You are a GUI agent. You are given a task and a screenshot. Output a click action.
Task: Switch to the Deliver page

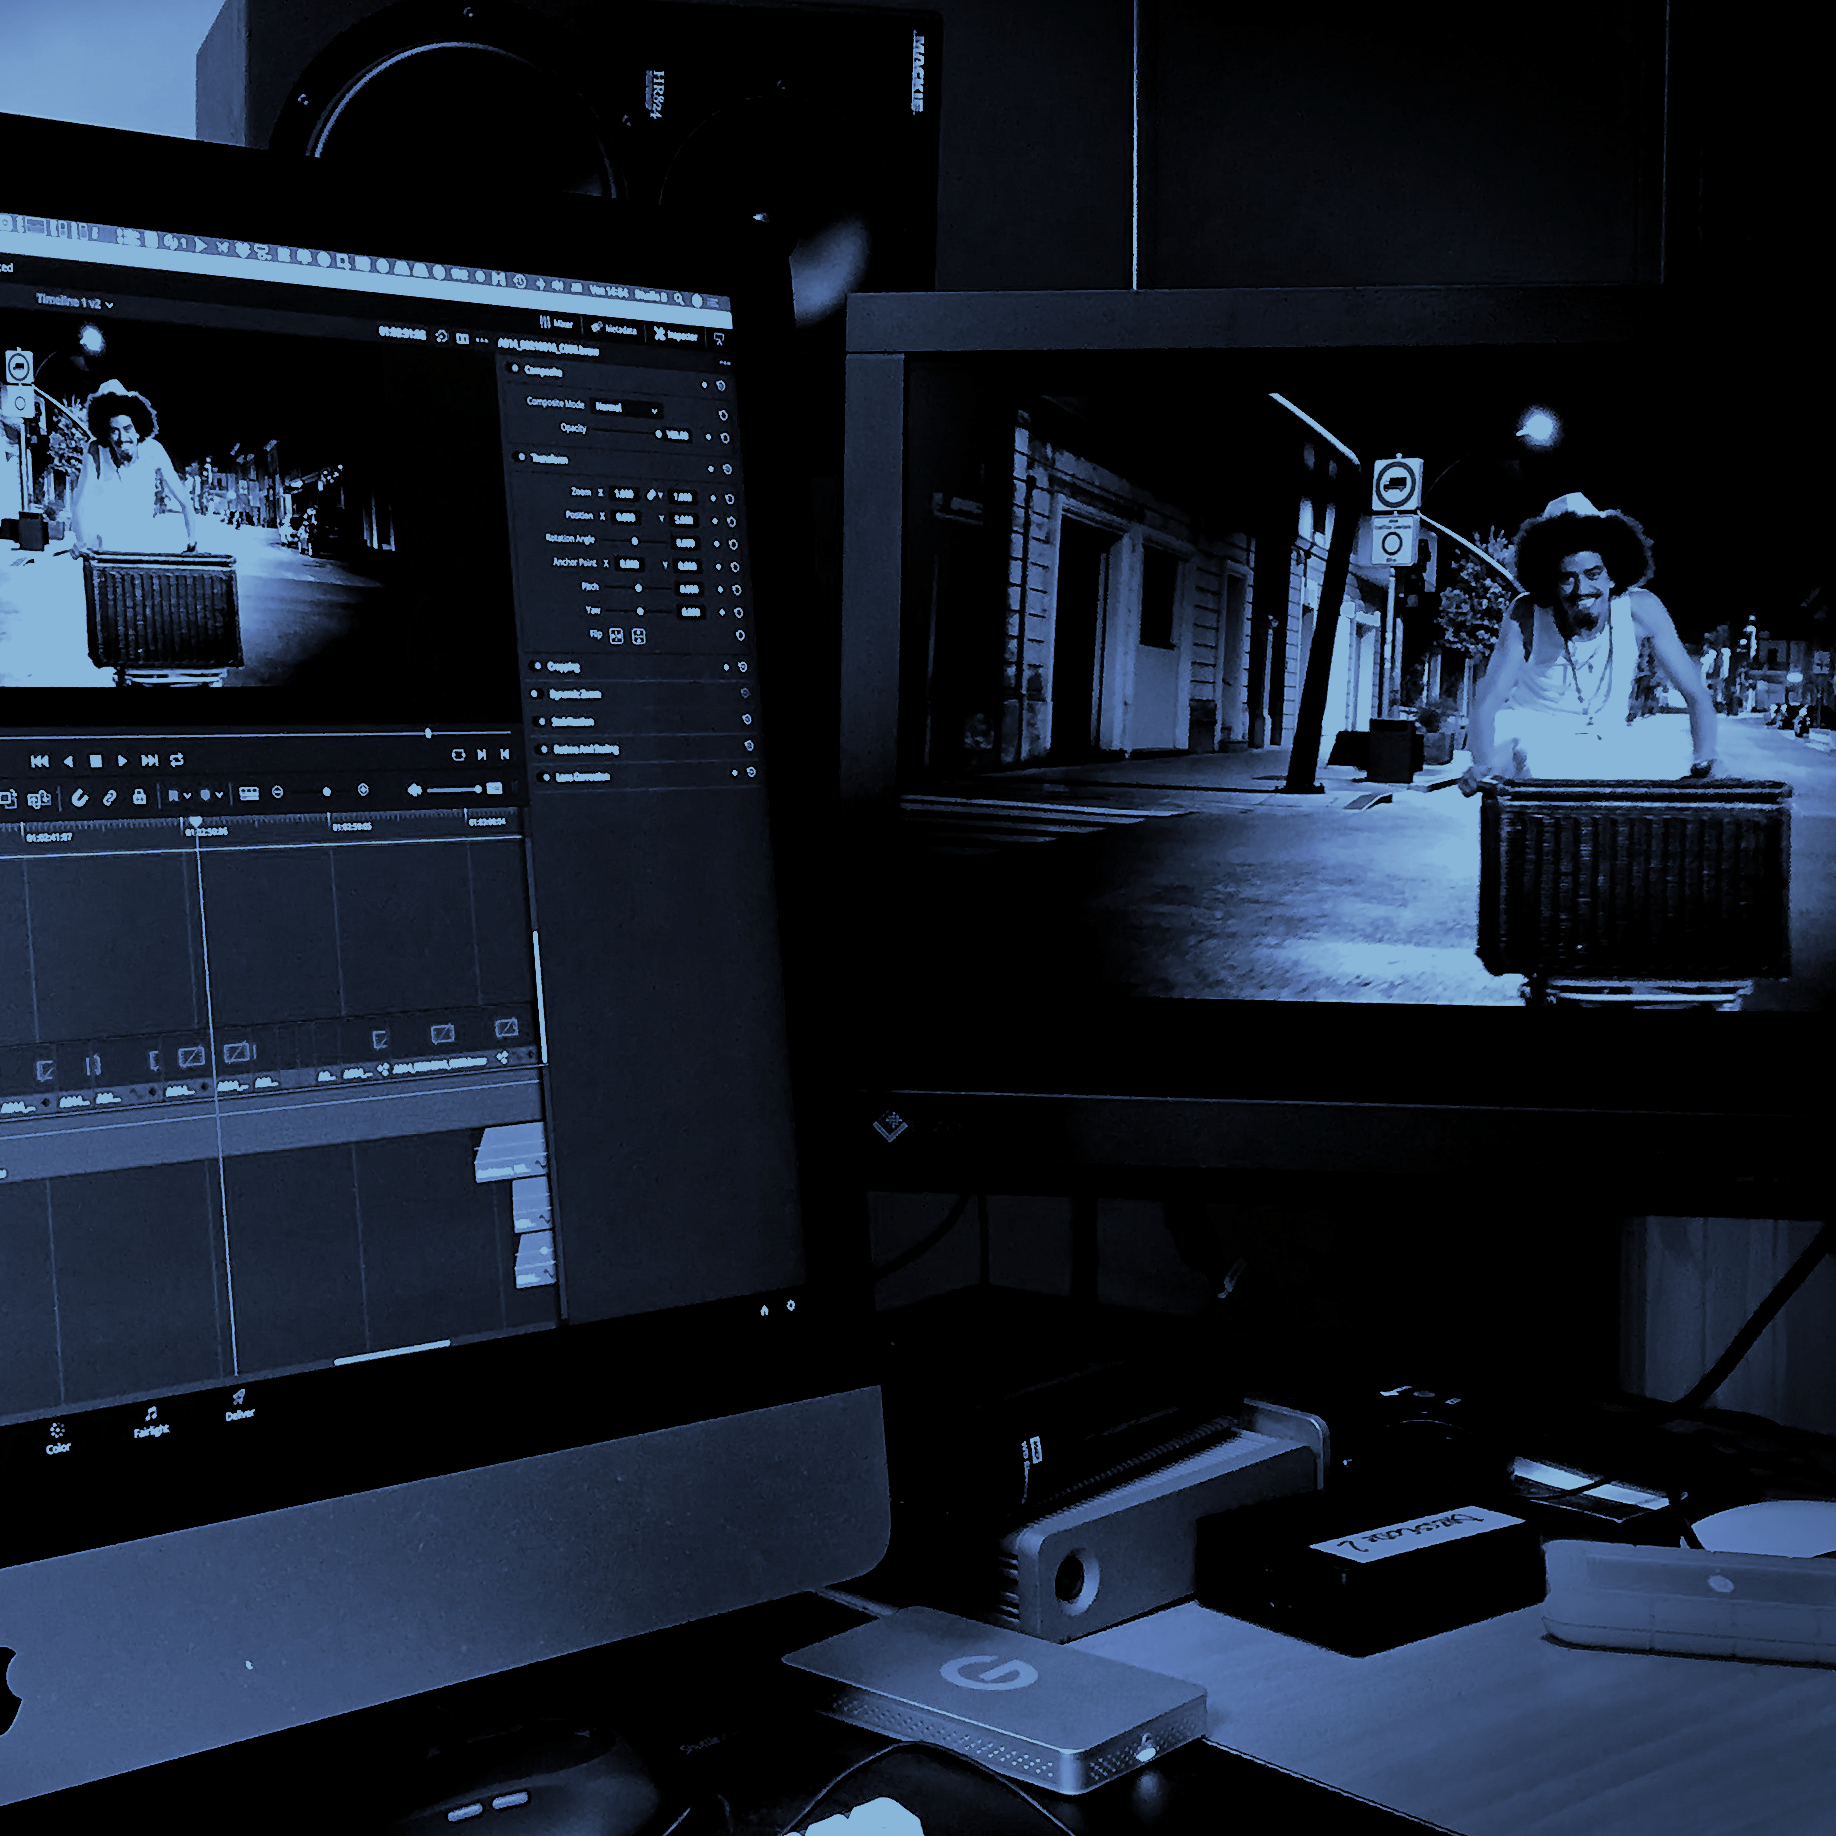[239, 1406]
